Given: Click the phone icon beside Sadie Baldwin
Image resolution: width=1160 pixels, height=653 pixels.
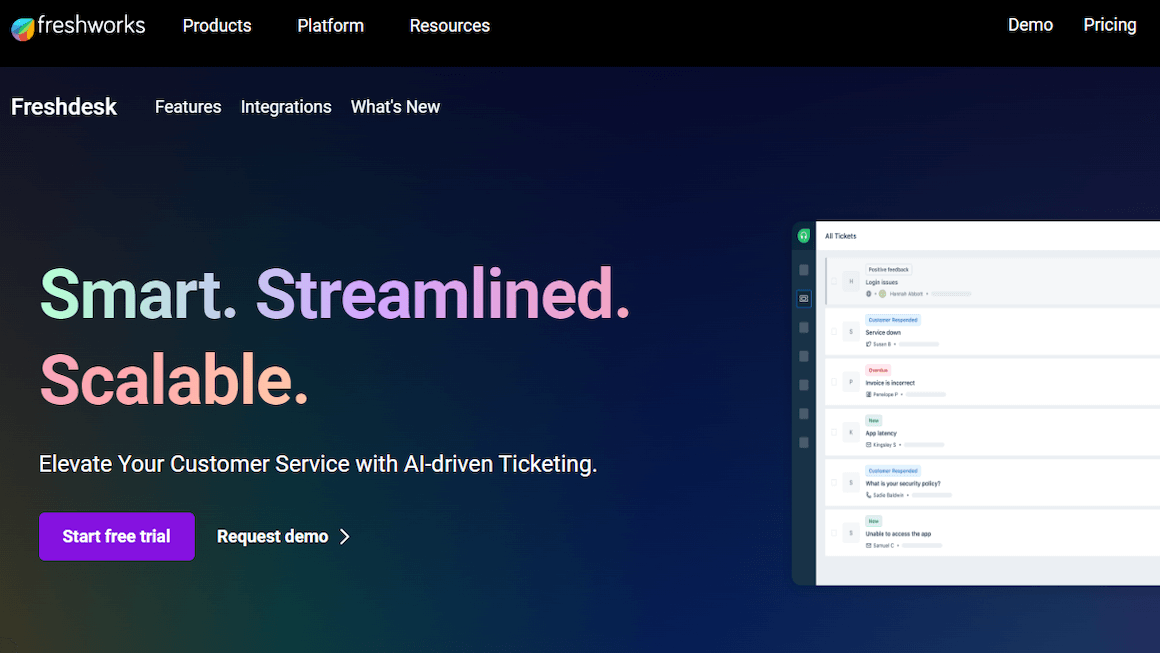Looking at the screenshot, I should click(869, 495).
